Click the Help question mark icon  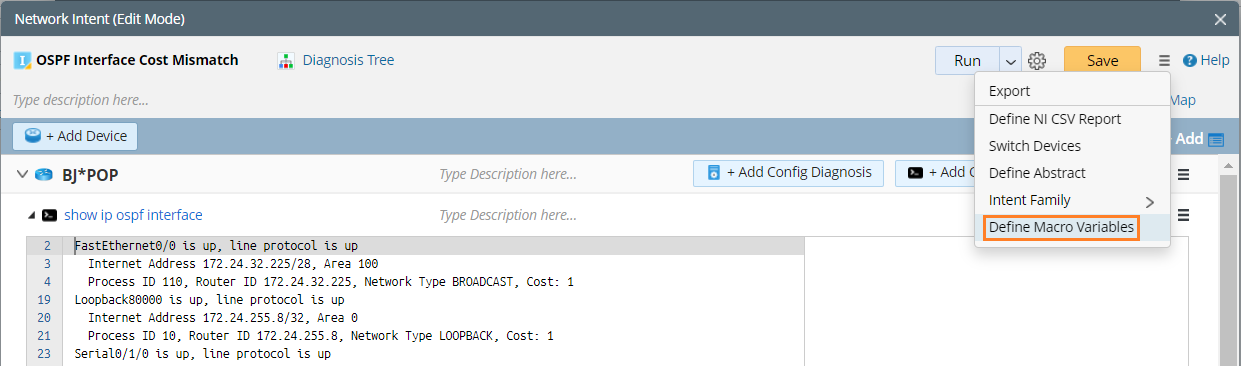click(1190, 61)
